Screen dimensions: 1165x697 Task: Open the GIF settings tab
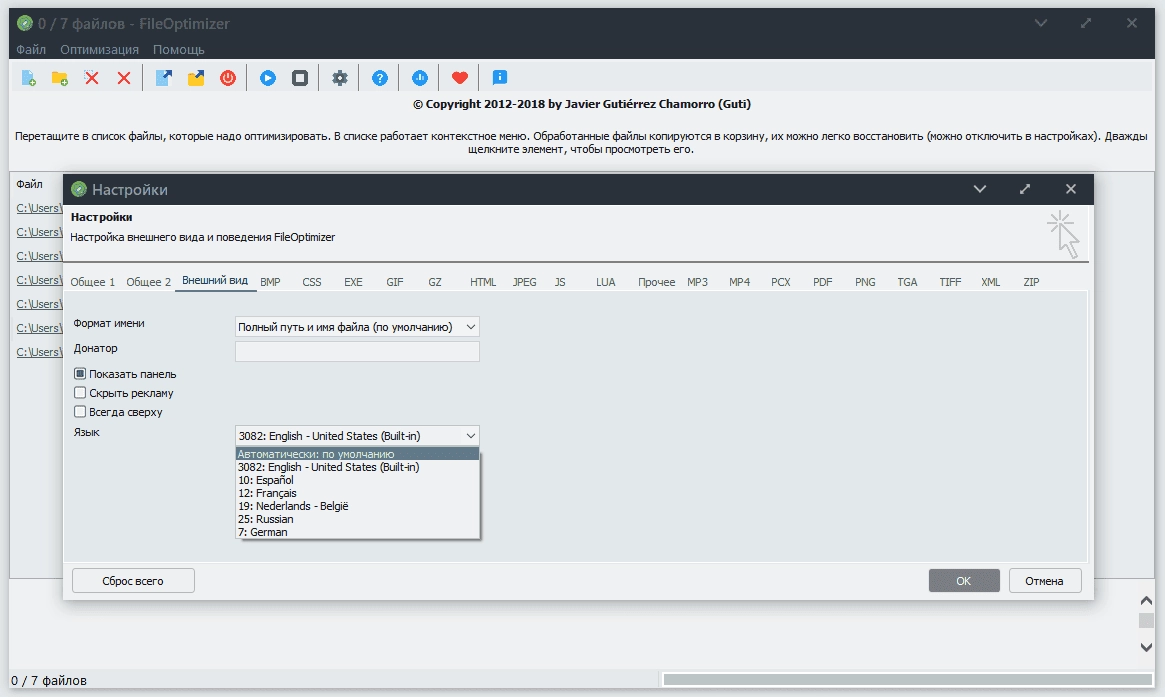(395, 282)
